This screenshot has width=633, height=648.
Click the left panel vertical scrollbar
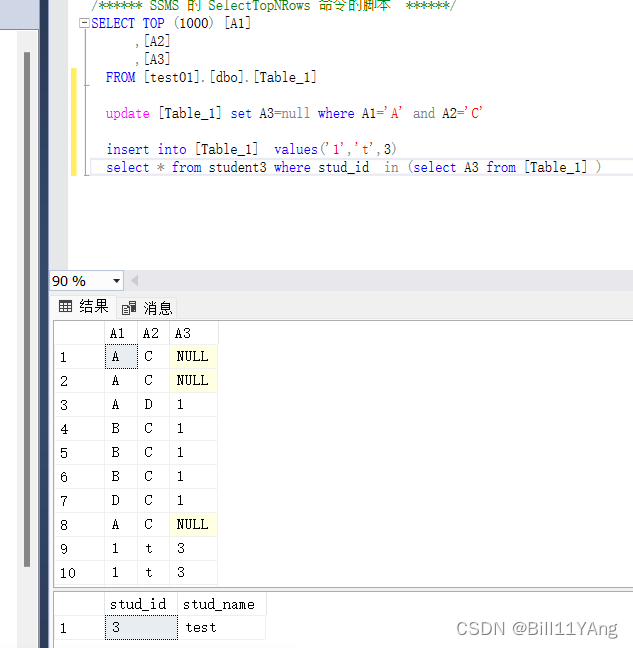click(27, 310)
